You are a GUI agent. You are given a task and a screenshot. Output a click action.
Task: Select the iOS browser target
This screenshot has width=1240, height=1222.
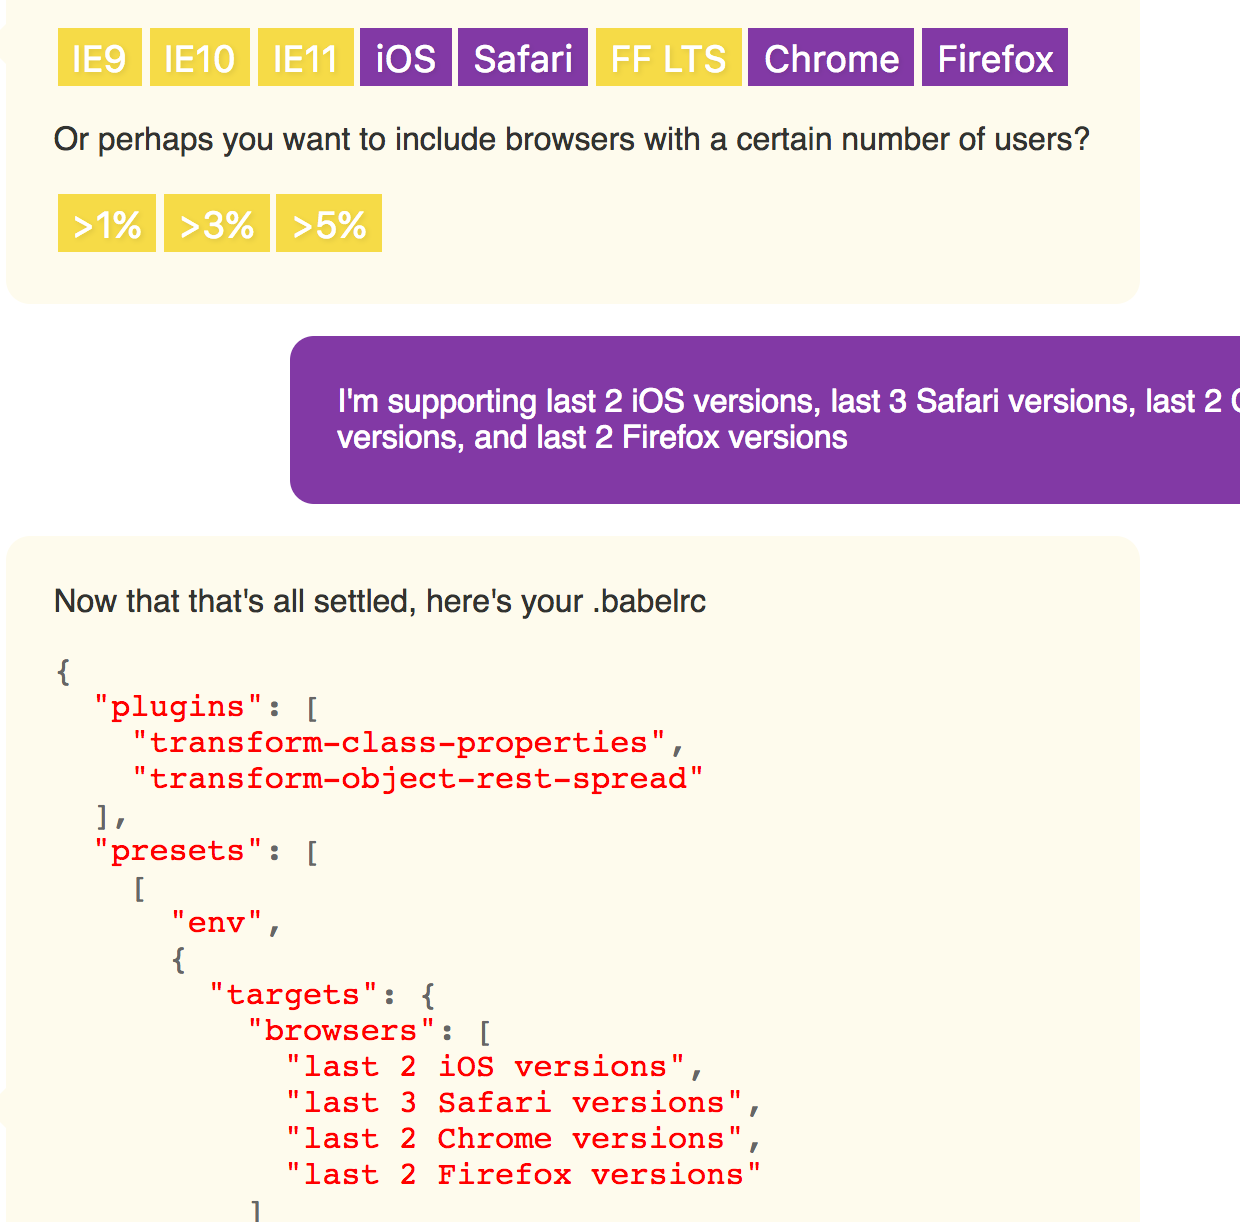tap(405, 57)
